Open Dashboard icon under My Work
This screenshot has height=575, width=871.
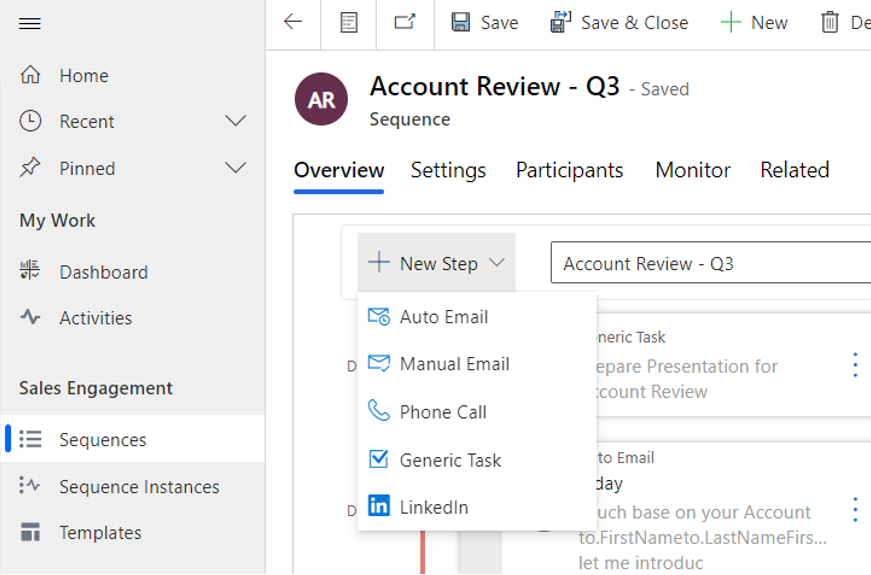(x=30, y=270)
